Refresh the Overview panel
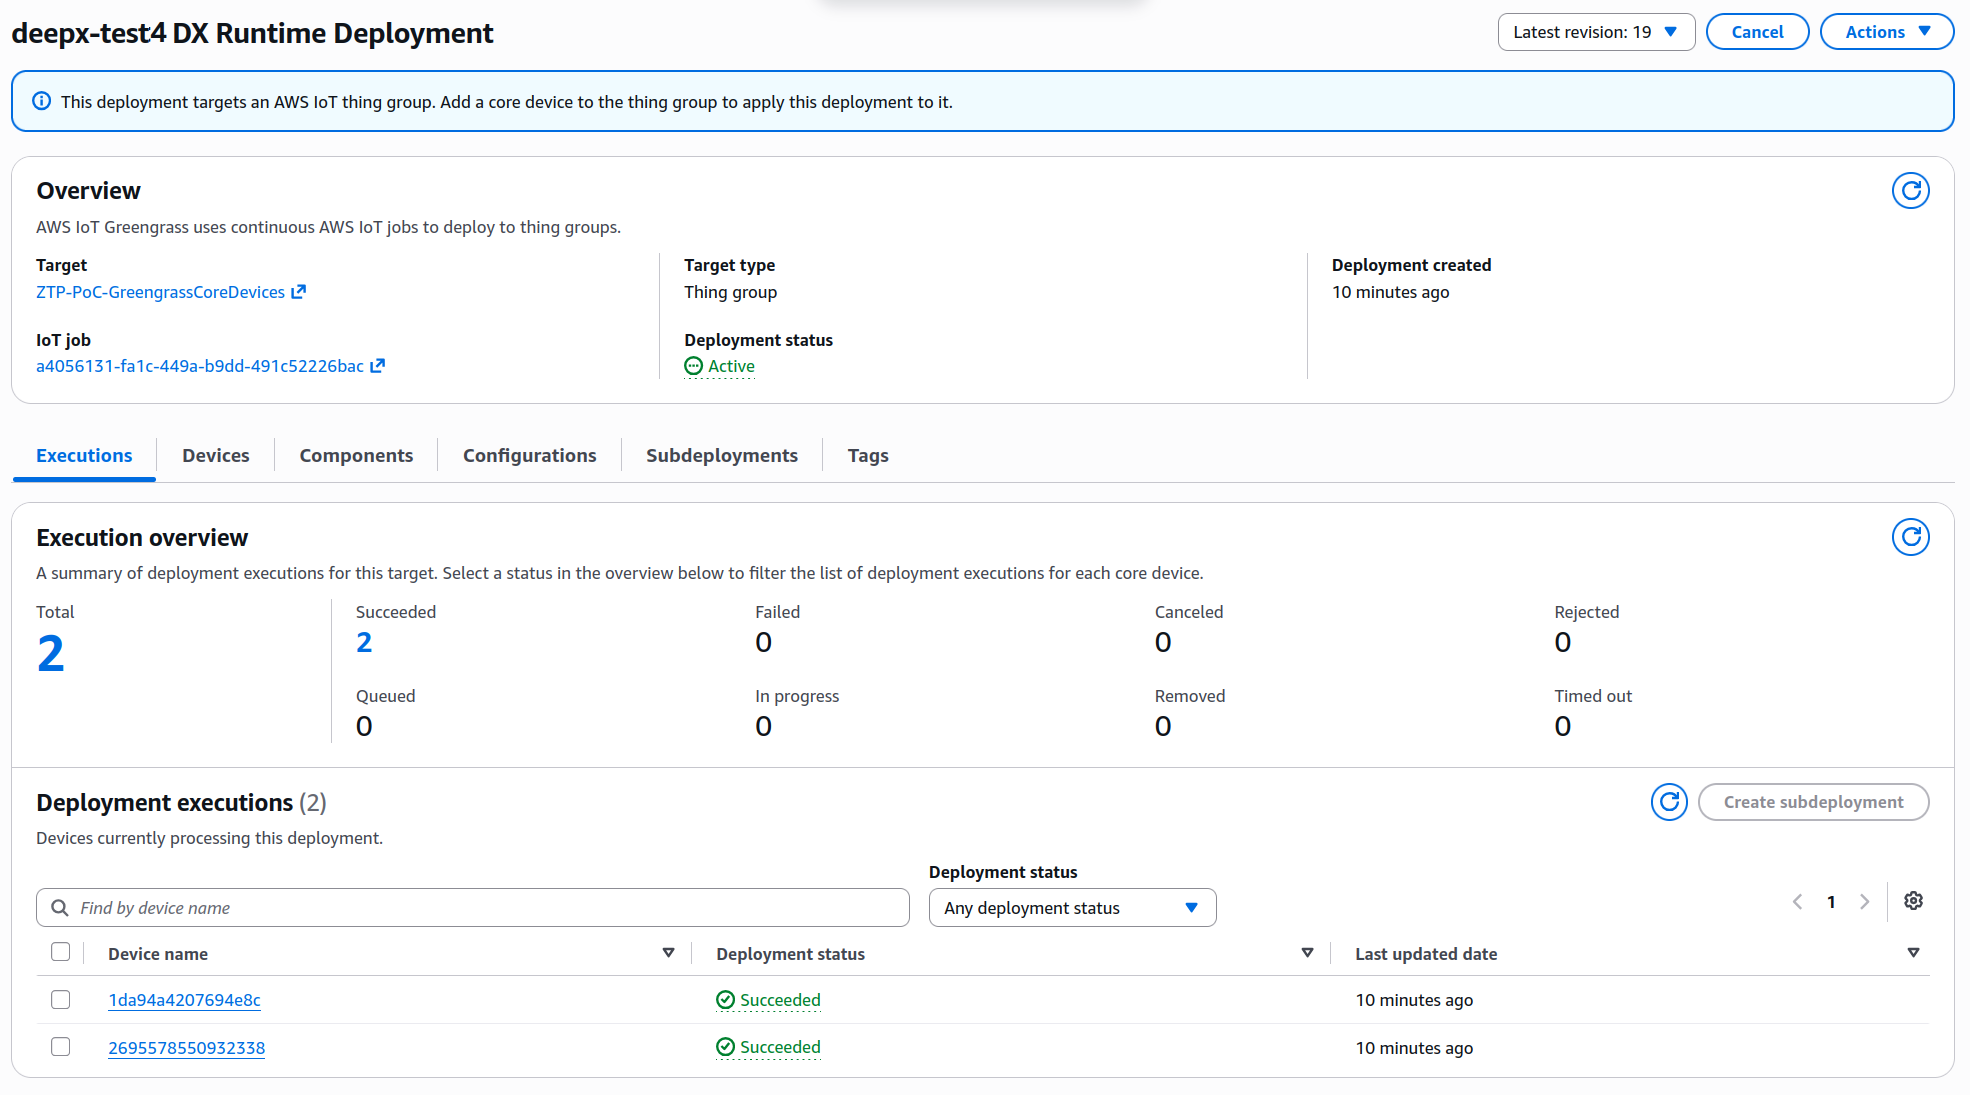 [x=1910, y=190]
